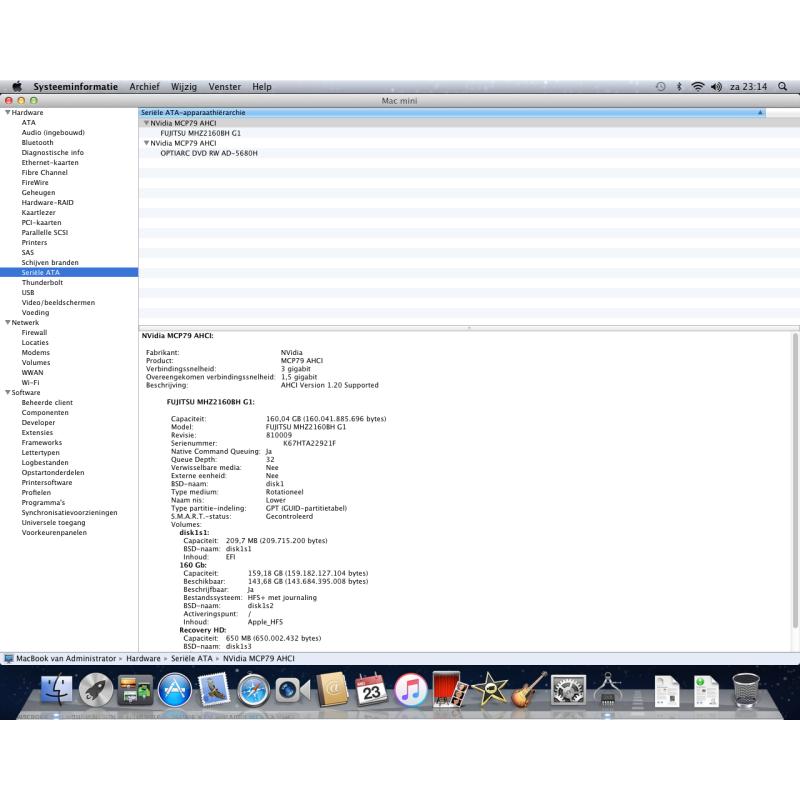The width and height of the screenshot is (800, 800).
Task: Click the Bluetooth menu bar icon
Action: [679, 86]
